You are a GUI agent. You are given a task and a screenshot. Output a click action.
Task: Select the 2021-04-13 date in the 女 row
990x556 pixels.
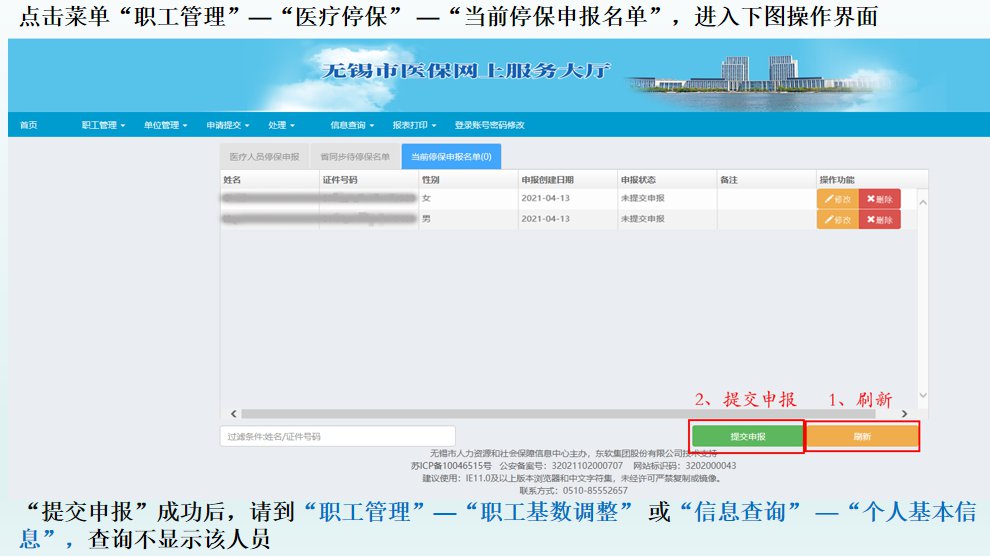point(546,198)
